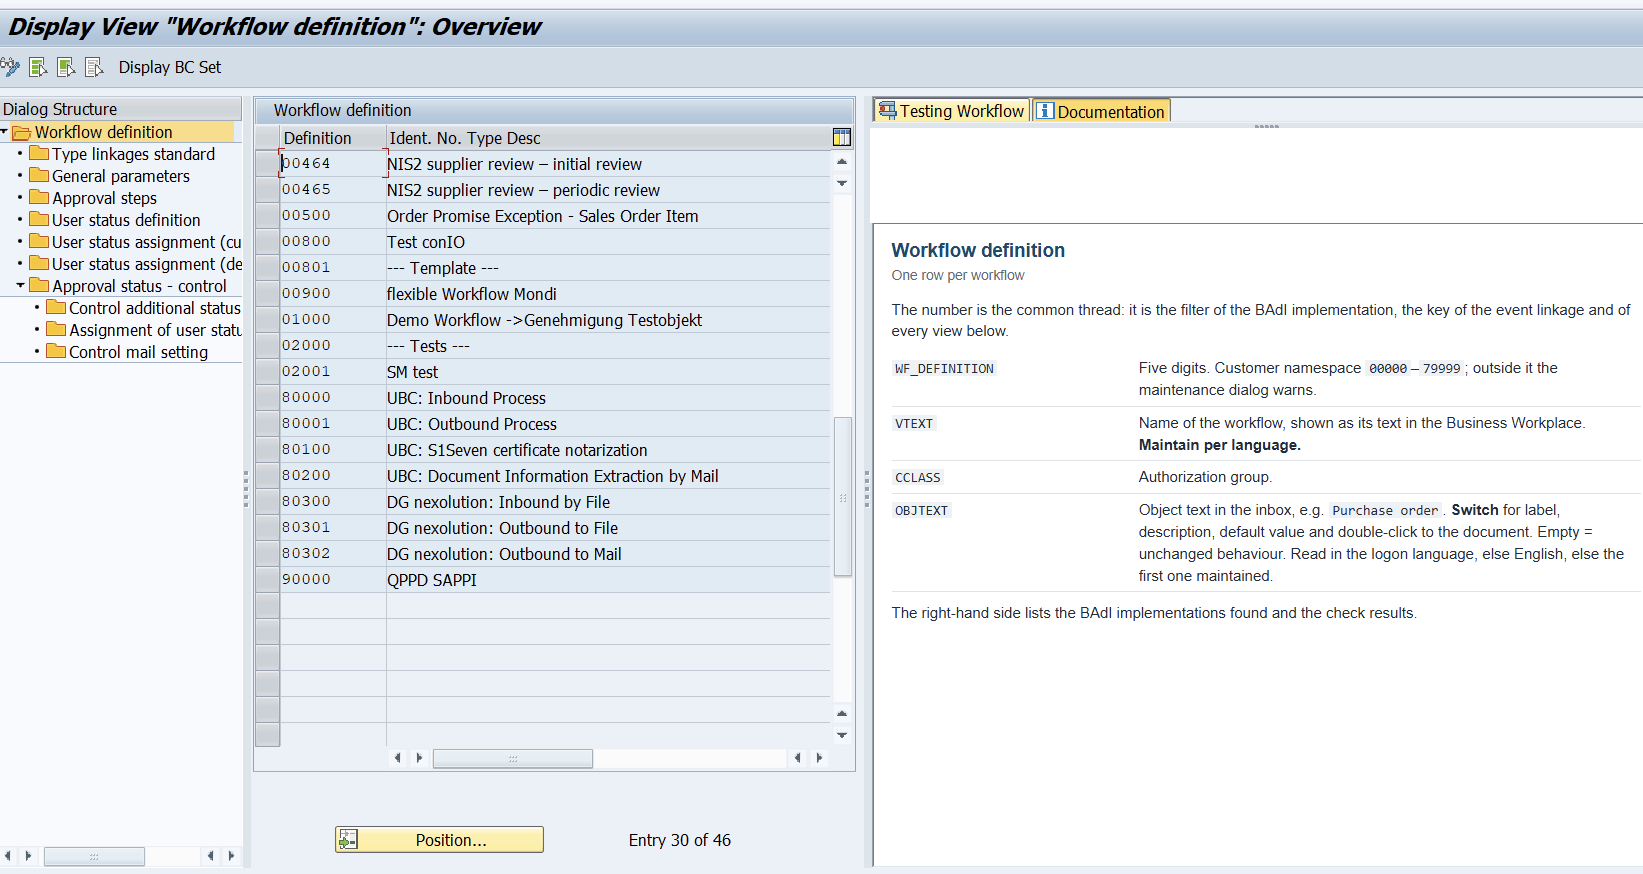Click the Select Block toolbar icon

(x=67, y=67)
